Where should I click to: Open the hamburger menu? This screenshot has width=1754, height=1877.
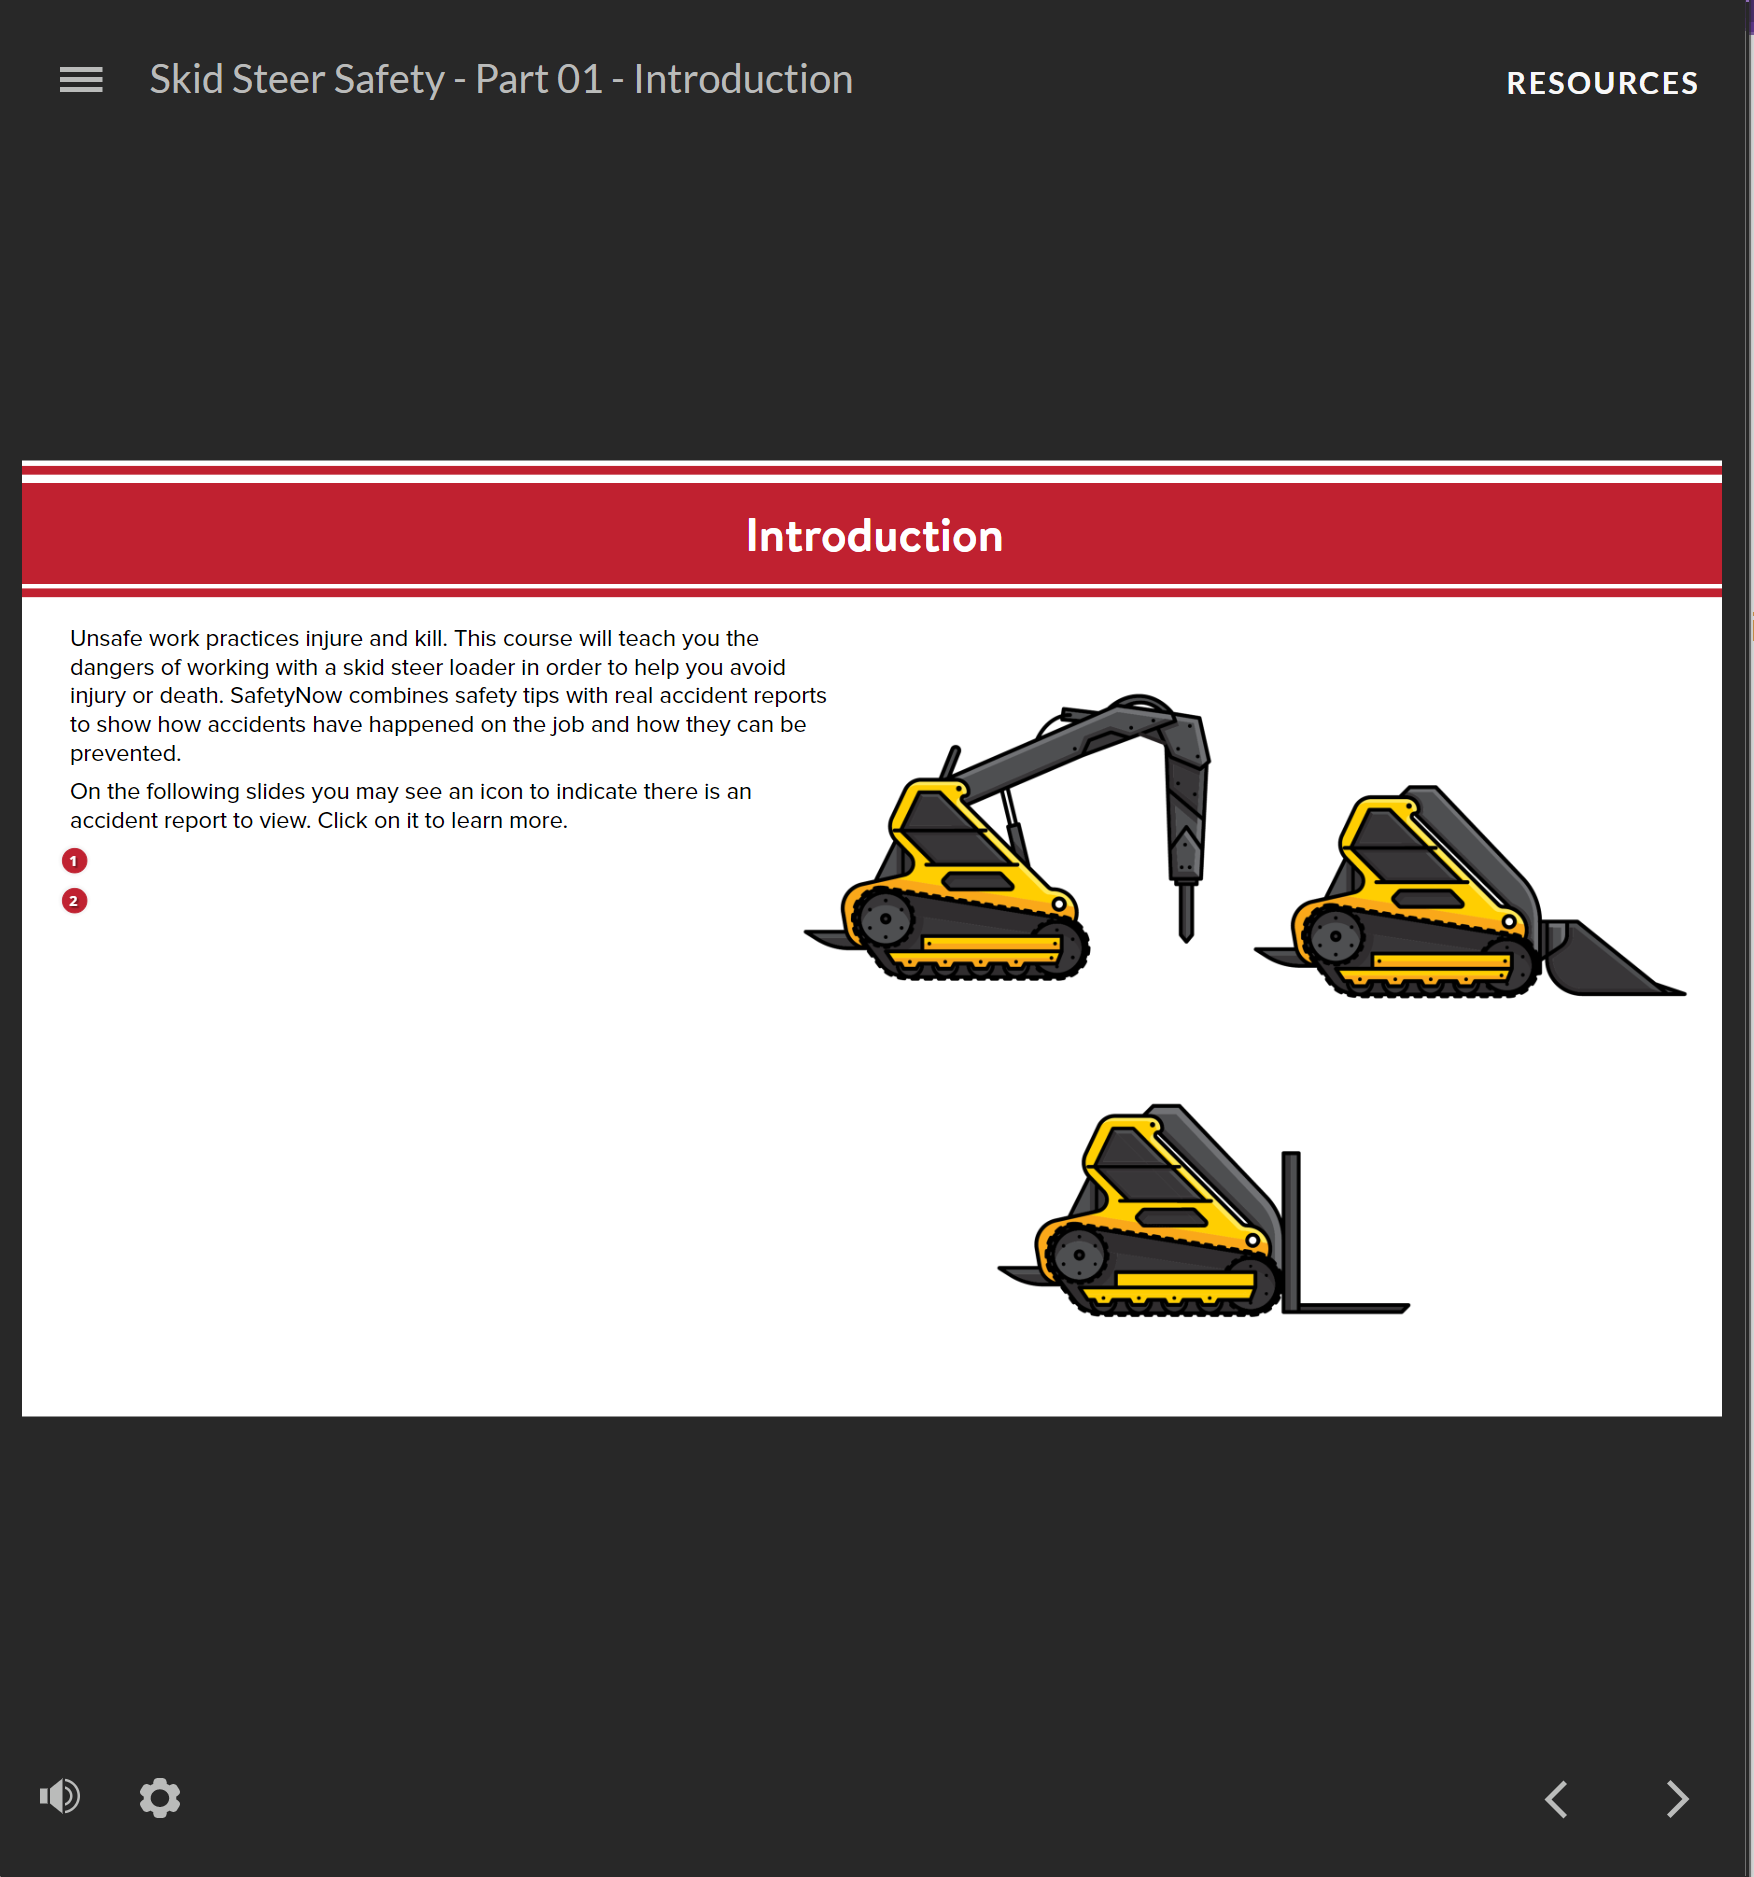[81, 80]
